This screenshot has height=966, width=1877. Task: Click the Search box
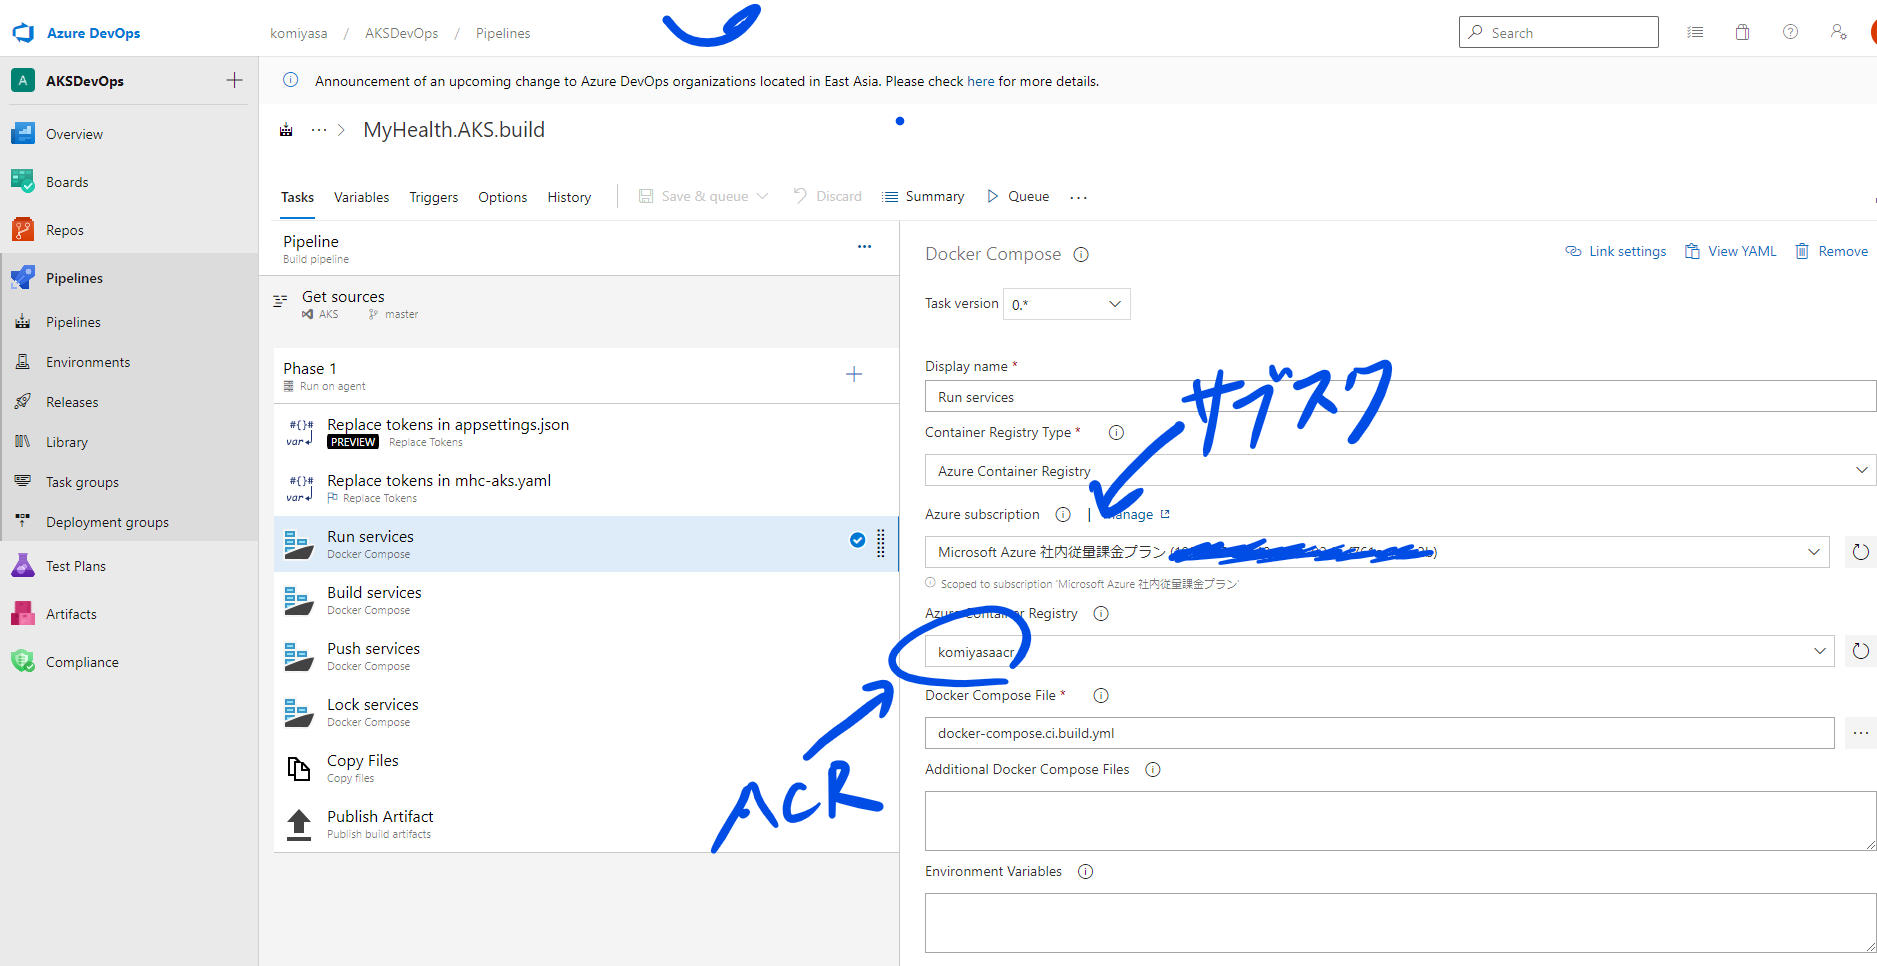1558,32
